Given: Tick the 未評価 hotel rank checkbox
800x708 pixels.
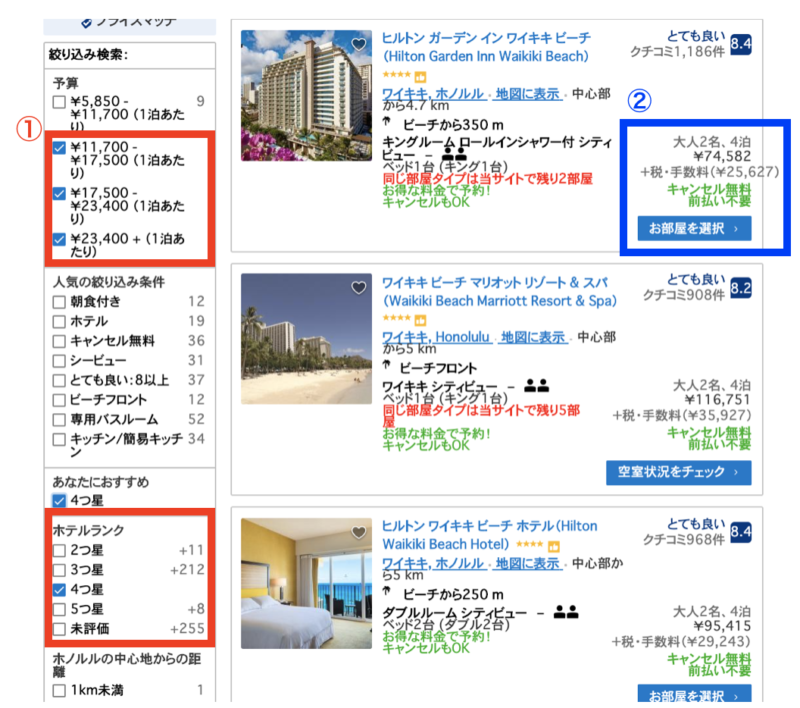Looking at the screenshot, I should tap(59, 629).
